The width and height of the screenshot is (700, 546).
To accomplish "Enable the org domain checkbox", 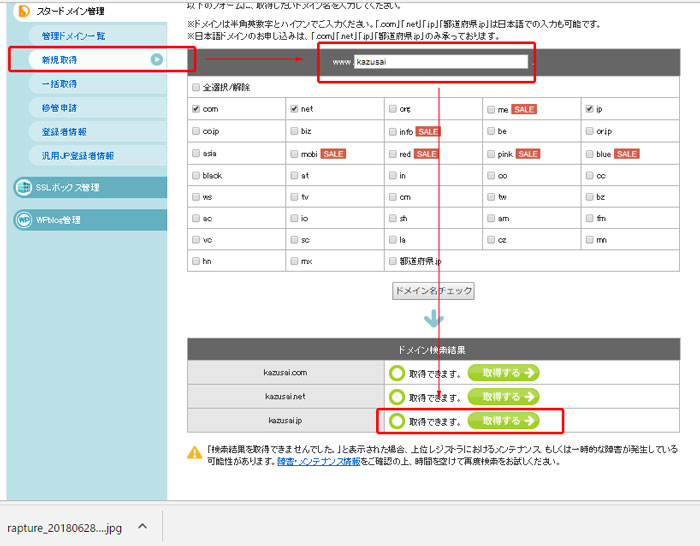I will pyautogui.click(x=392, y=108).
